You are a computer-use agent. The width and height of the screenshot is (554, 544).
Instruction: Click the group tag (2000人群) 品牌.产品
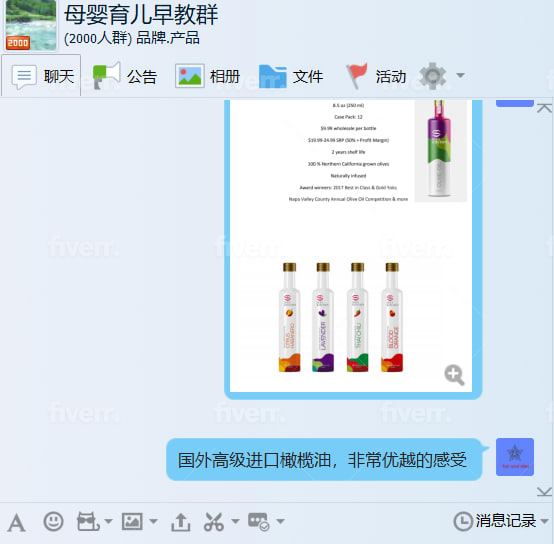(x=131, y=38)
